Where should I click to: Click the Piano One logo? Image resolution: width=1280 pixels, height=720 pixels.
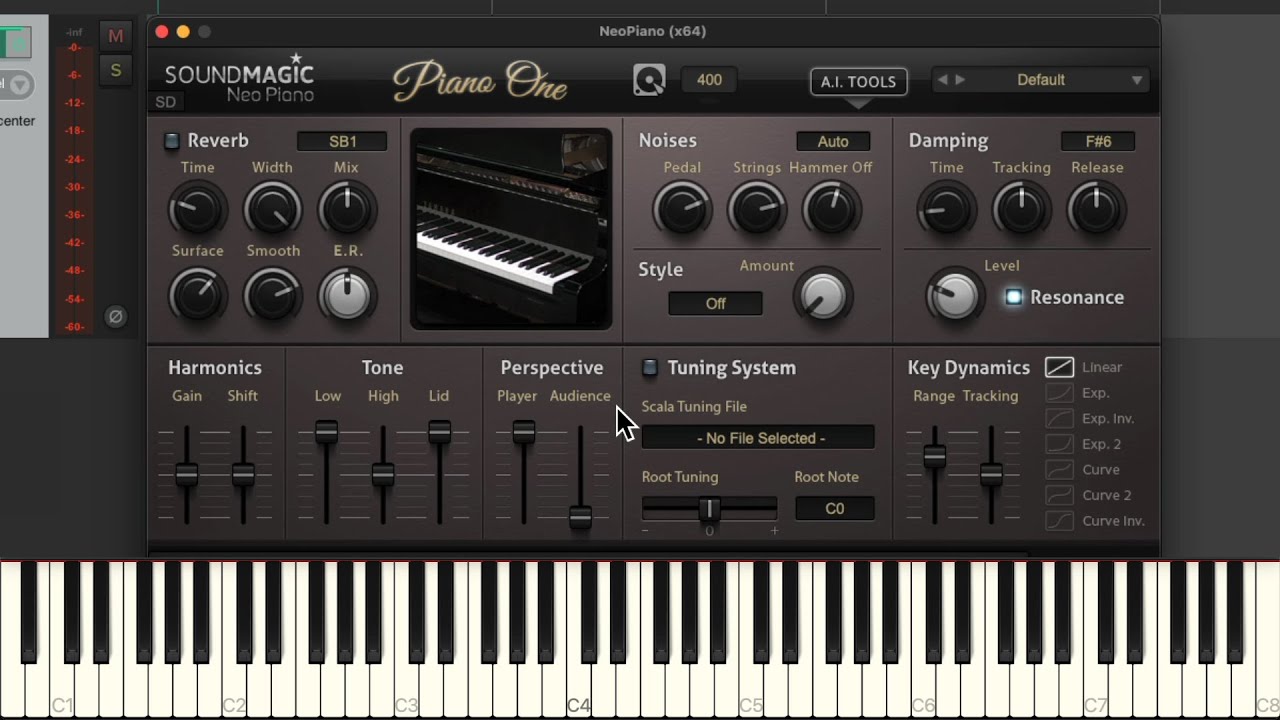(x=480, y=82)
